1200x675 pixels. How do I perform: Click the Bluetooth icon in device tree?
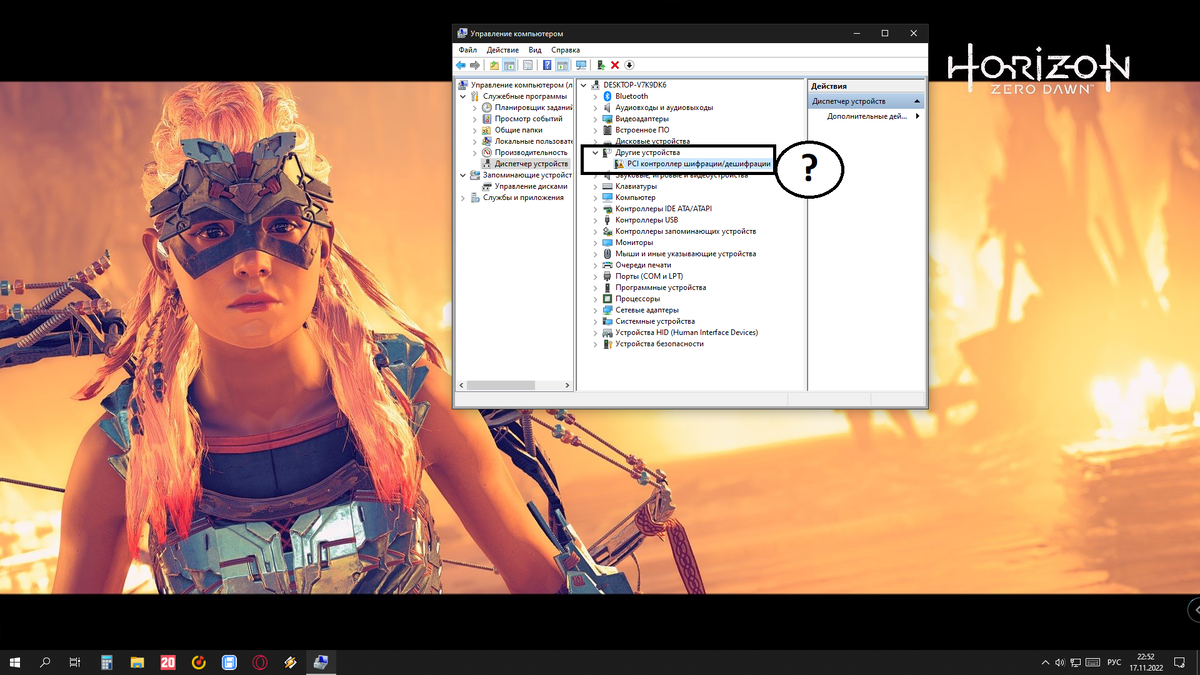[x=608, y=96]
